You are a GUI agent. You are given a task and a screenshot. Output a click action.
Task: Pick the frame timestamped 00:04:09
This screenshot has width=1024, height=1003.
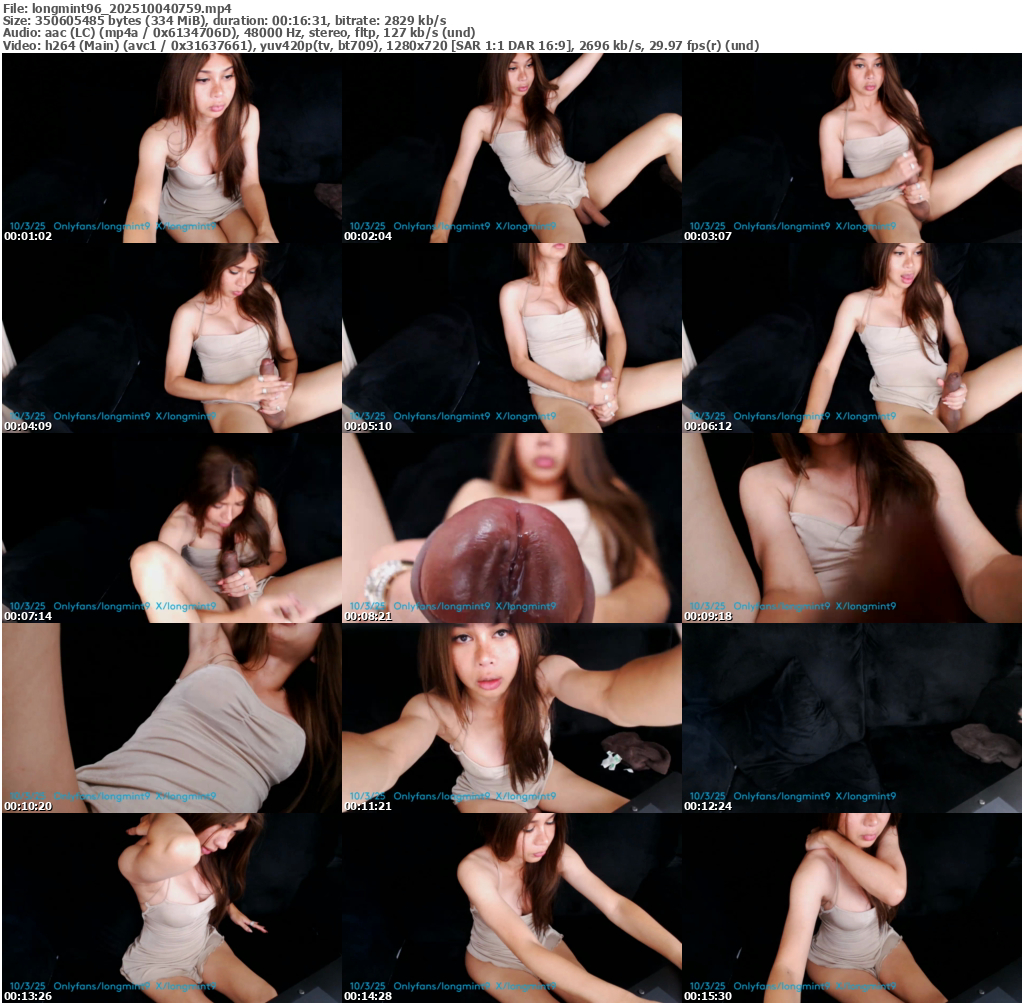pyautogui.click(x=171, y=337)
